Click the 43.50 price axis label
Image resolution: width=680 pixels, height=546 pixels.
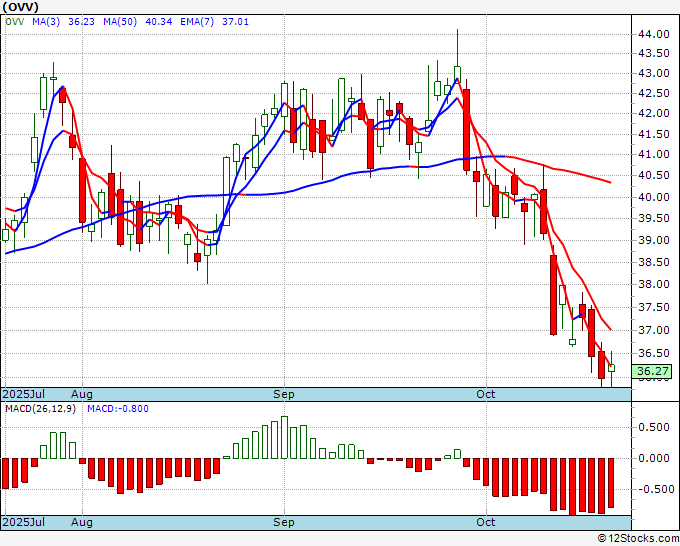[x=654, y=54]
